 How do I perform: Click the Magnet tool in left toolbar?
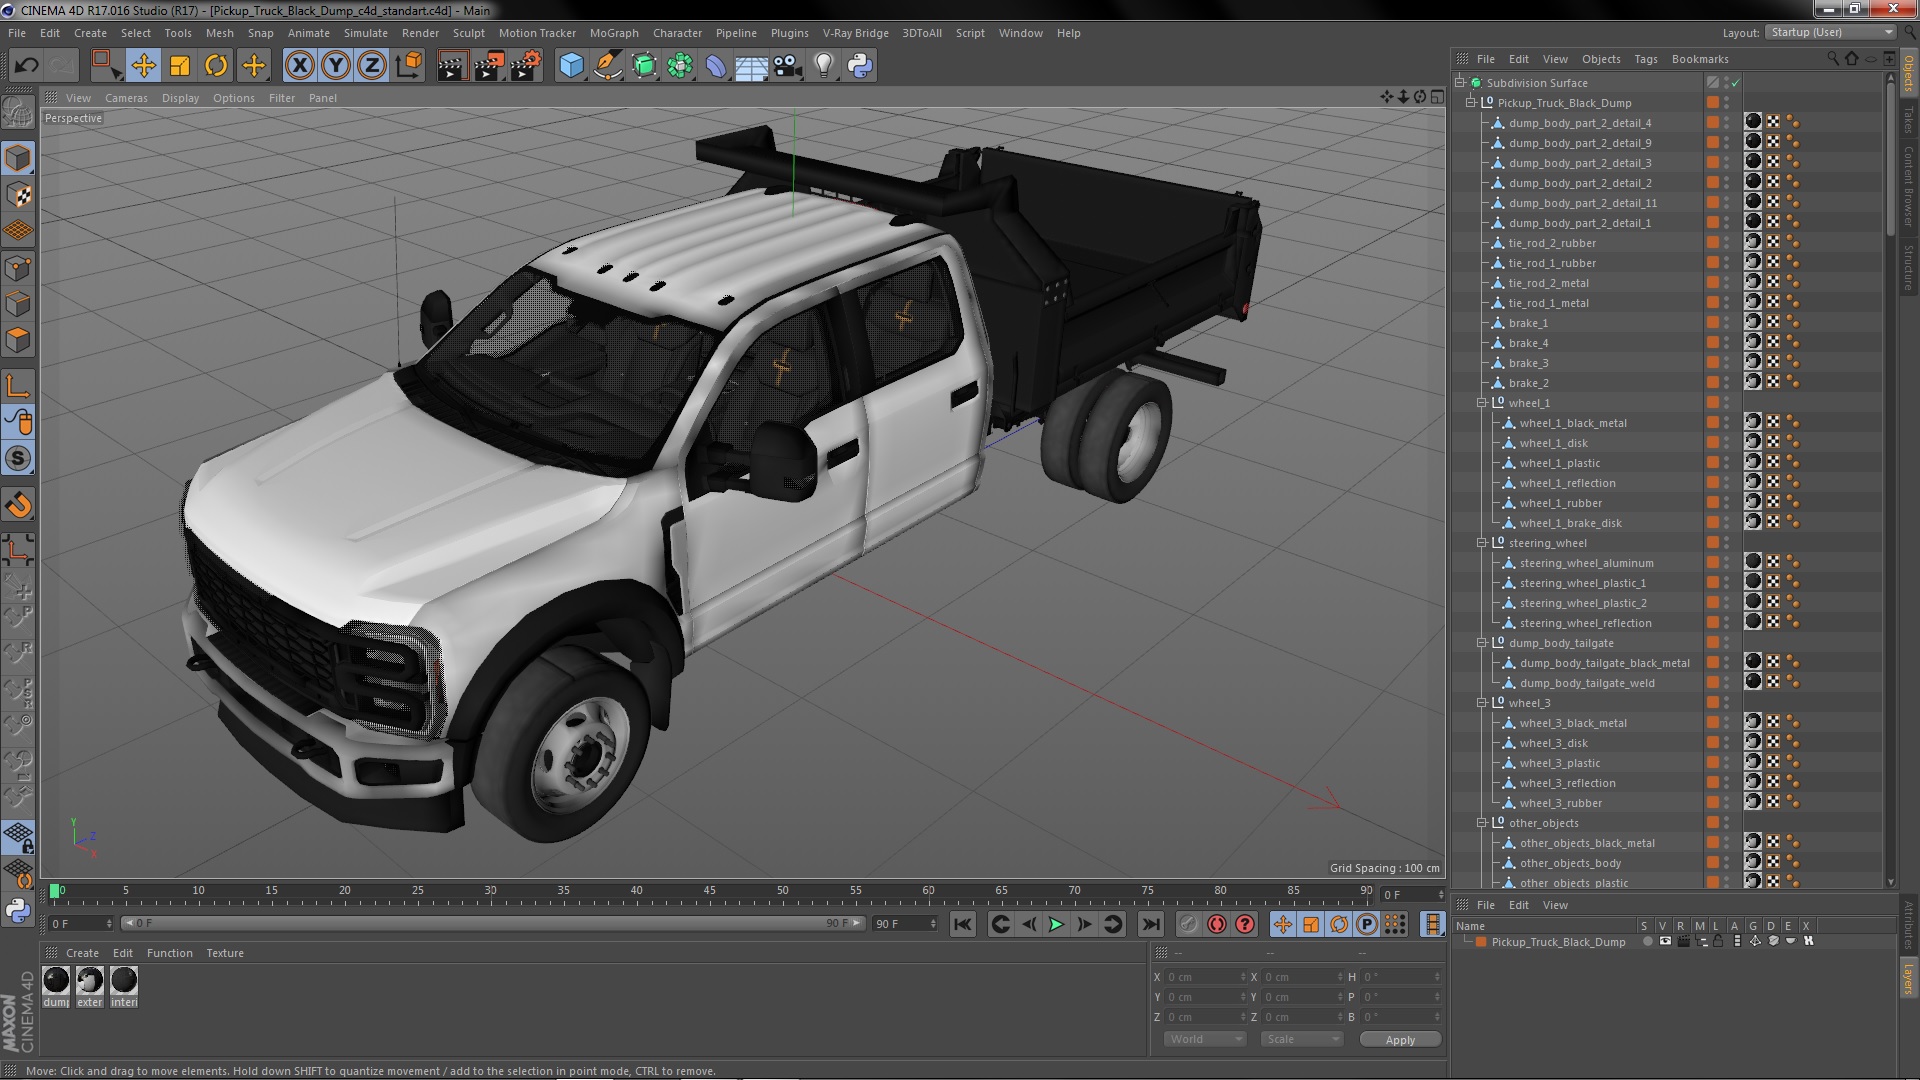18,505
